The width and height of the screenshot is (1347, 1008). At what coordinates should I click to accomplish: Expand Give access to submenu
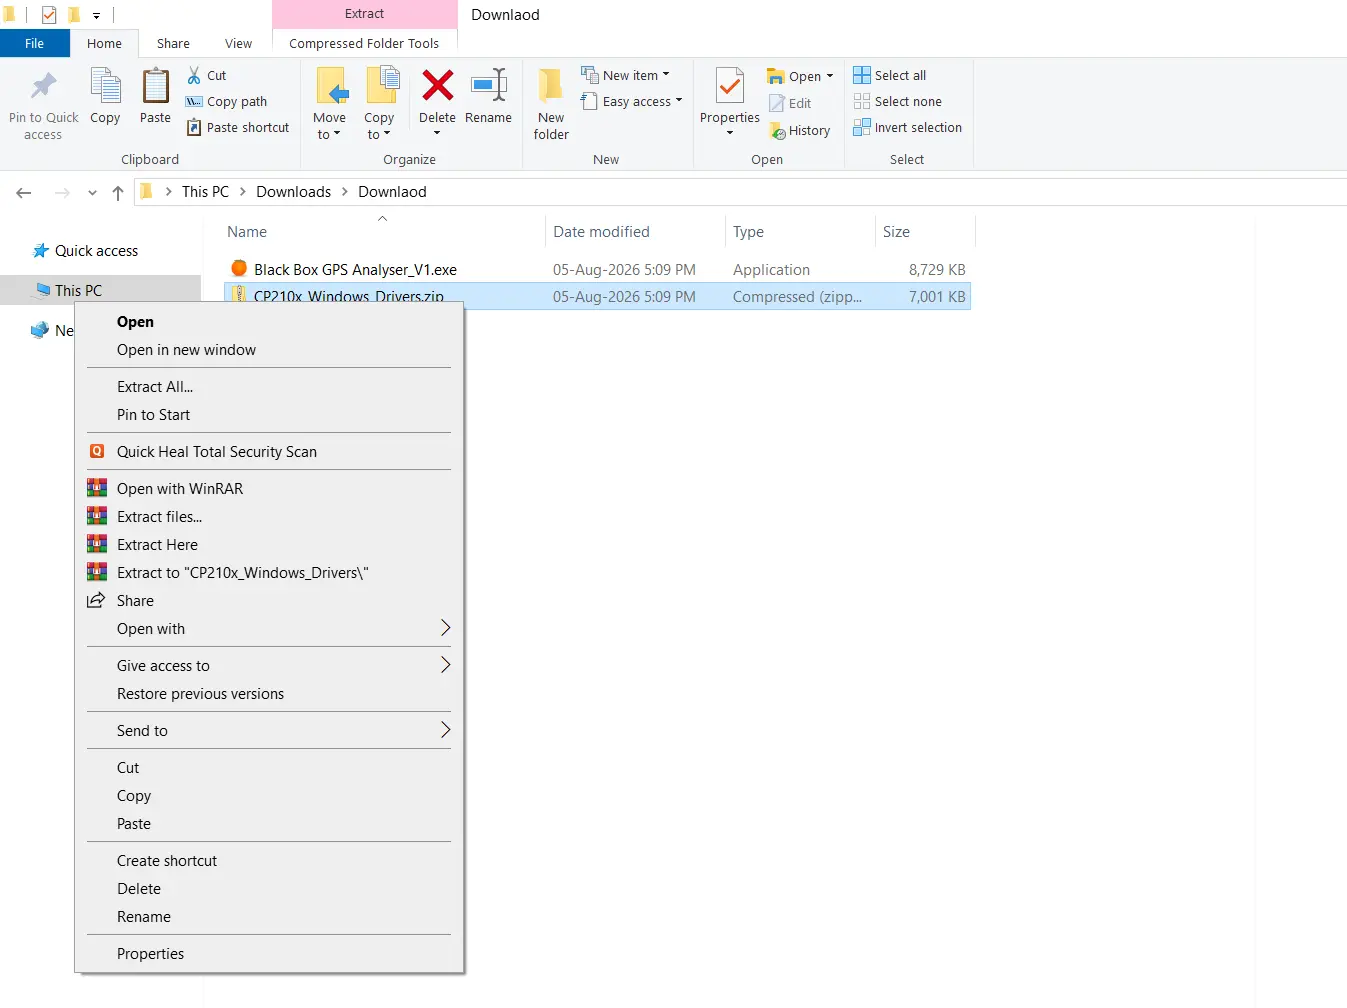coord(269,666)
